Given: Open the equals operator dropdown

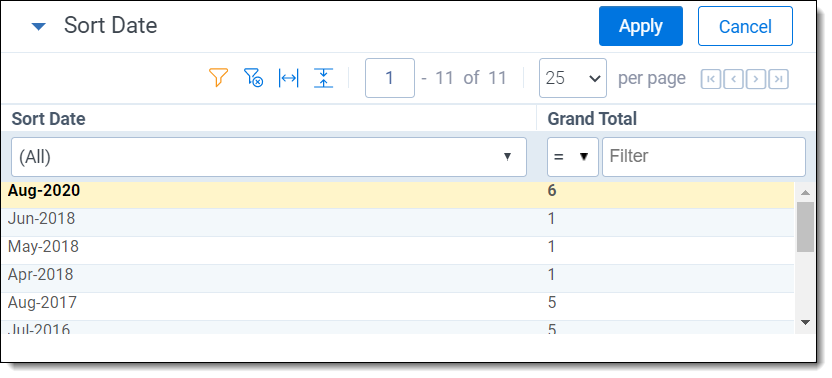Looking at the screenshot, I should 573,157.
